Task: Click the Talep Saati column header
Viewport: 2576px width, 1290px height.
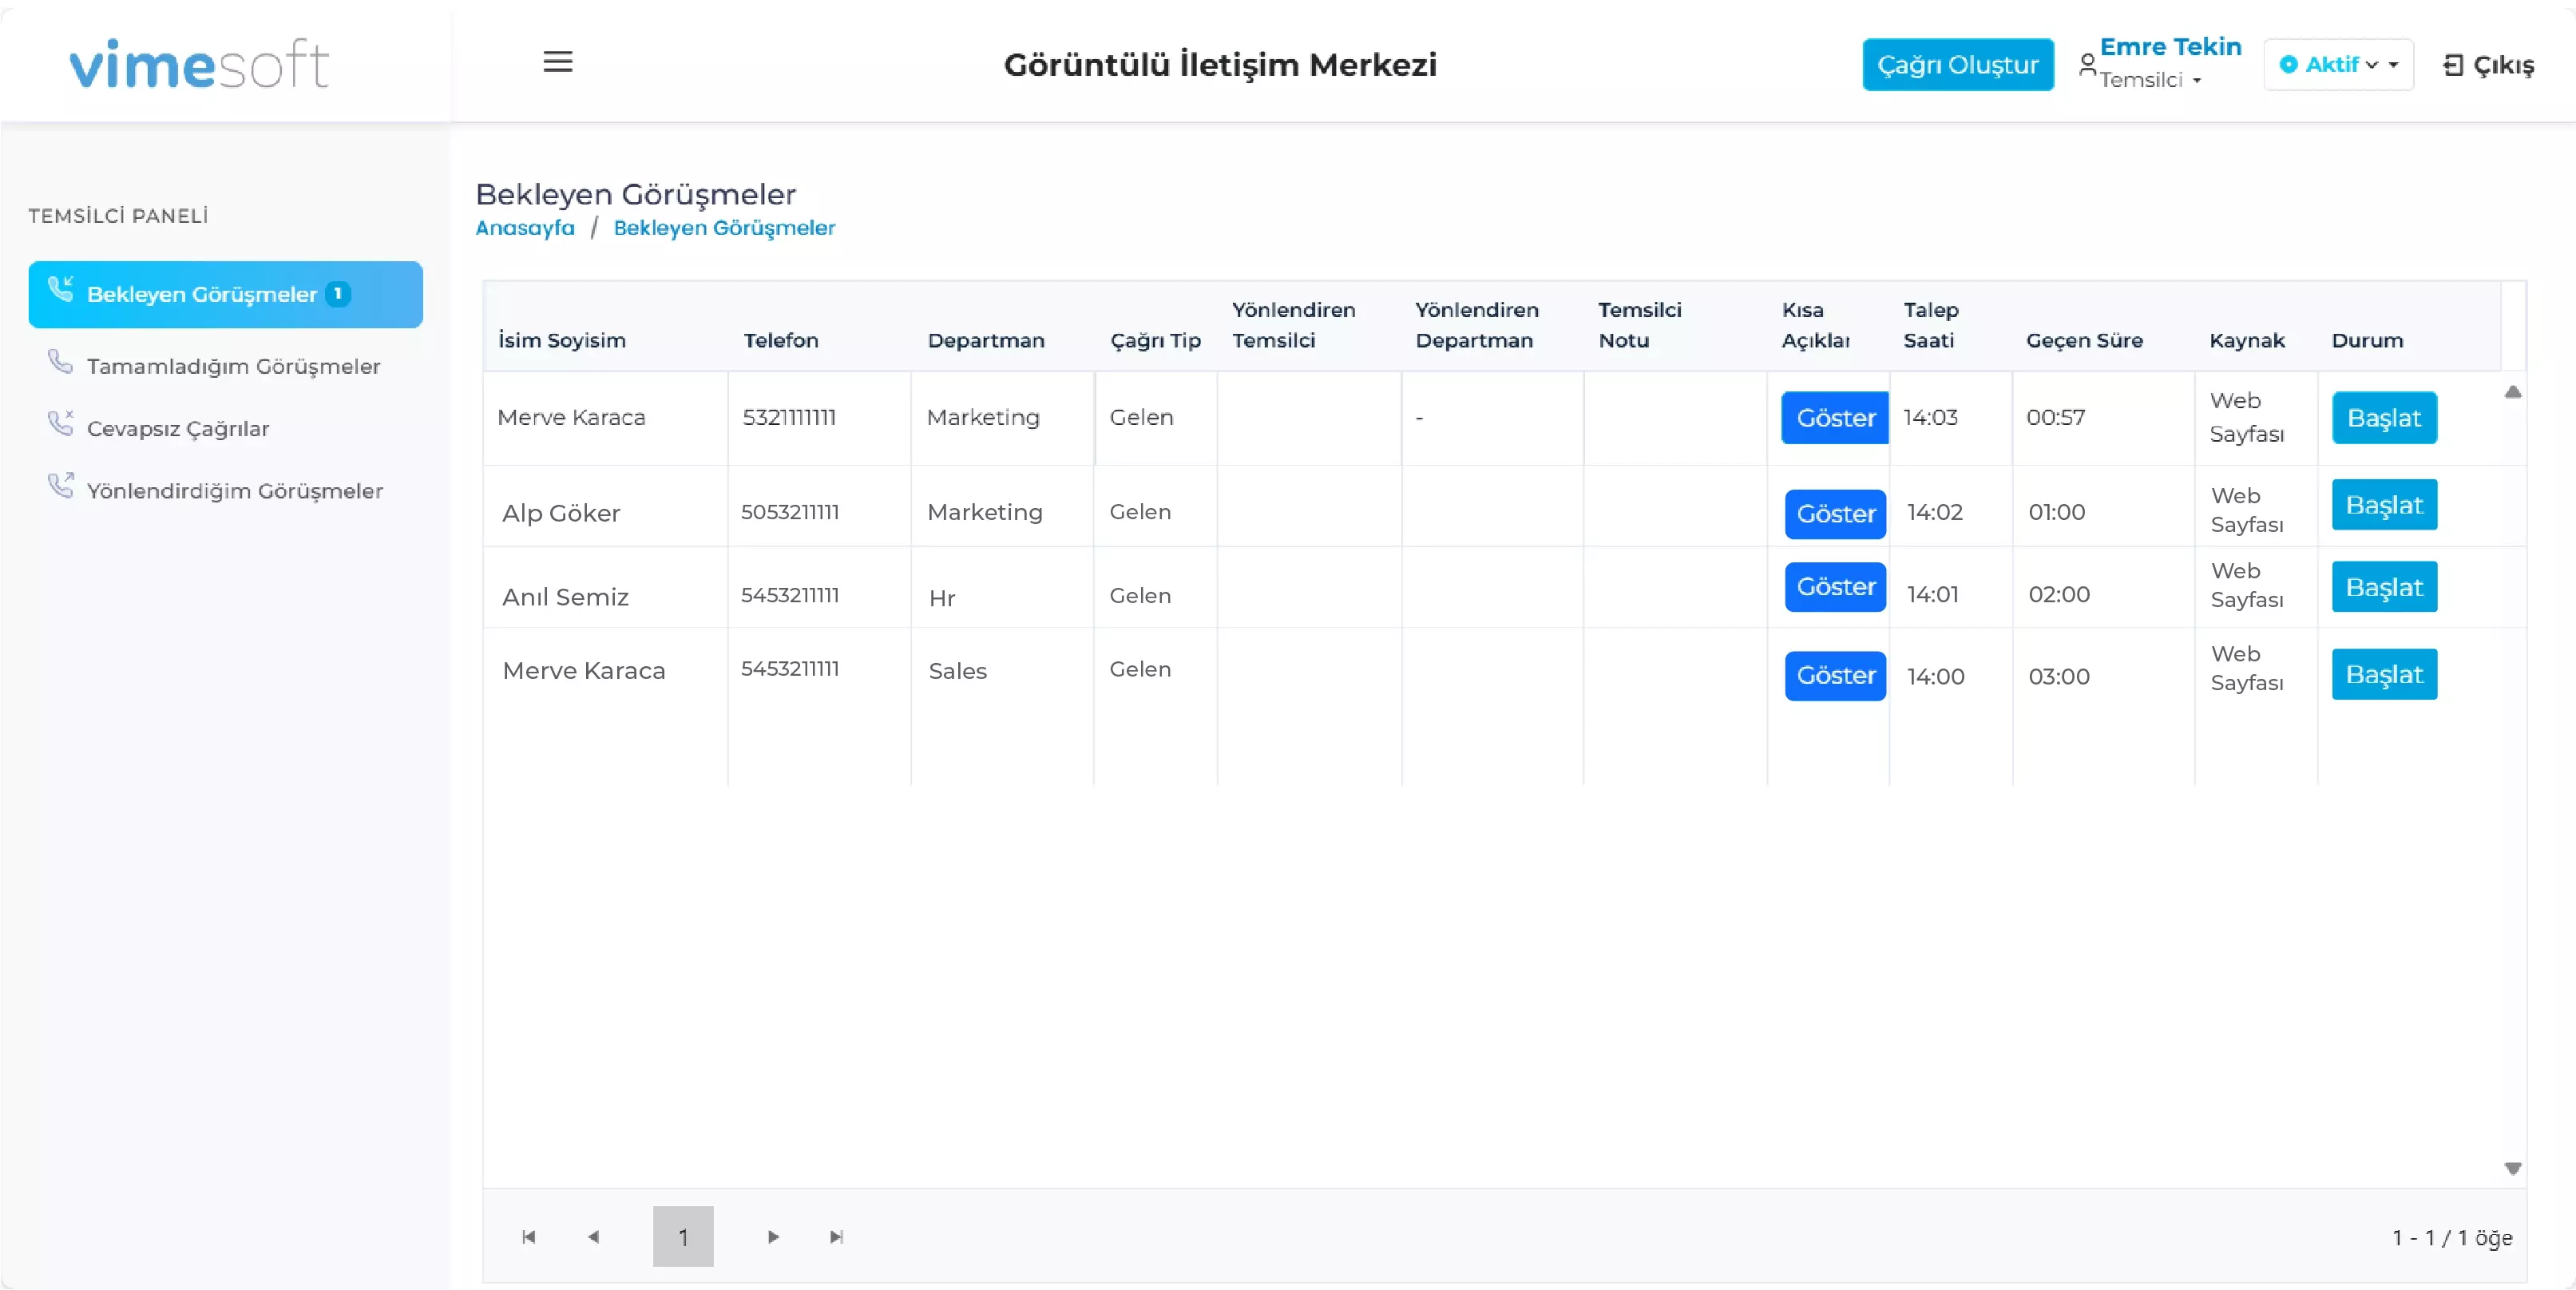Action: pyautogui.click(x=1931, y=325)
